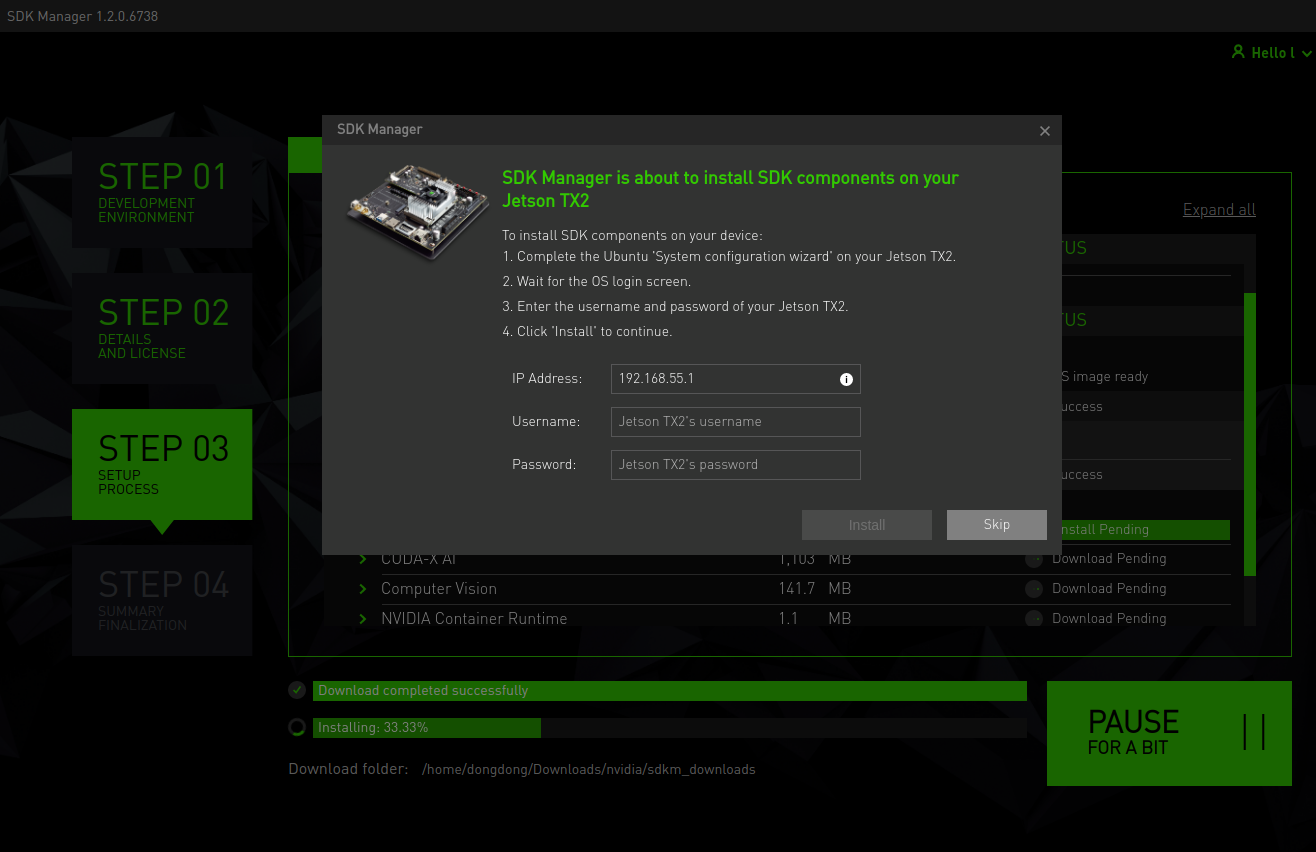1316x852 pixels.
Task: Click the 'Click Install to continue' instruction
Action: coord(587,332)
